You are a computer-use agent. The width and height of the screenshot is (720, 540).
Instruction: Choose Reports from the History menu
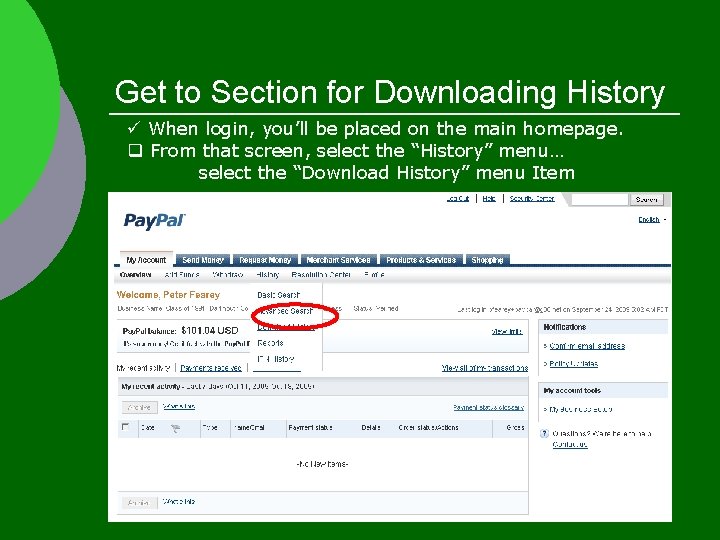(x=270, y=343)
